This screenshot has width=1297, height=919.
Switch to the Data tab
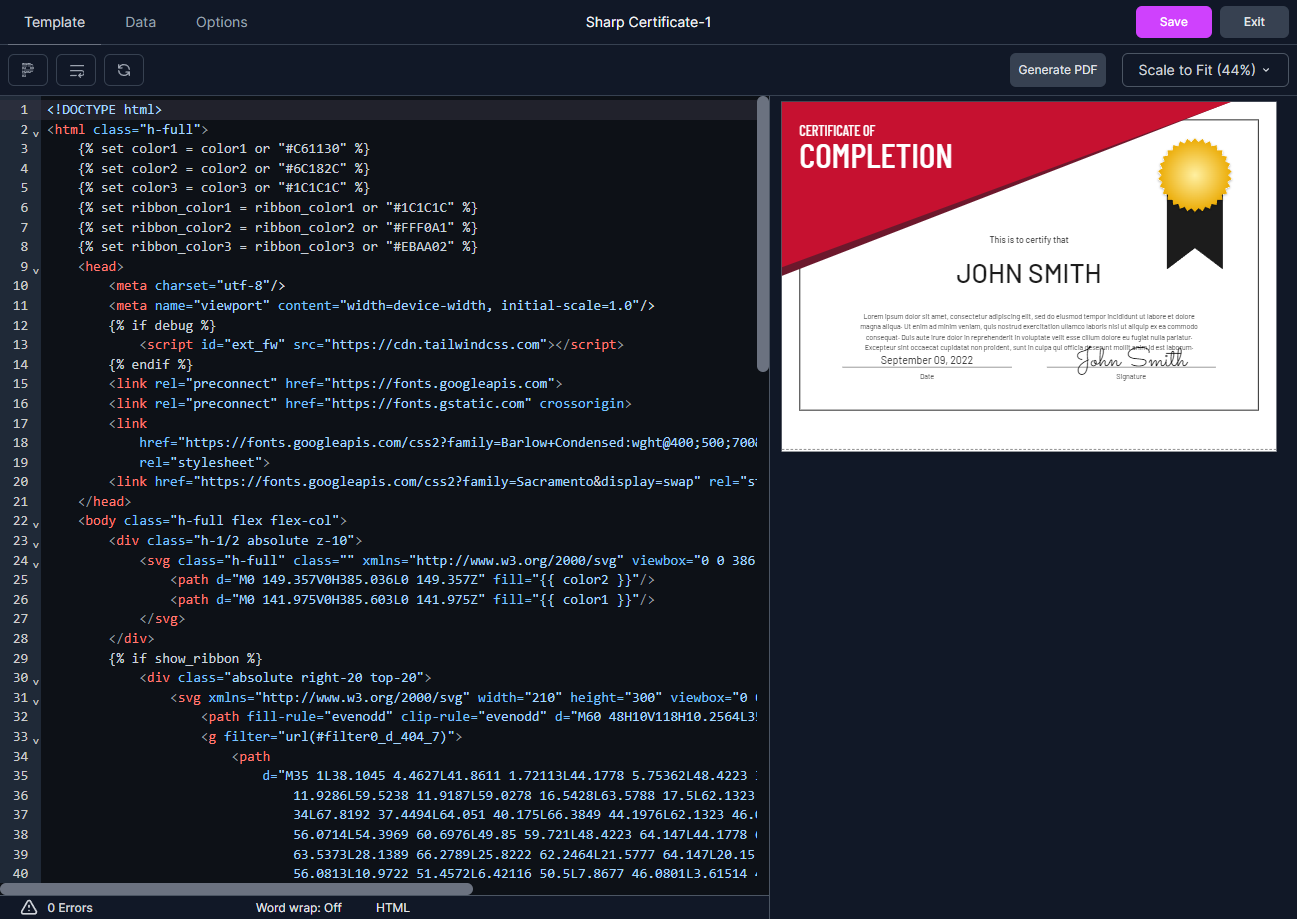pyautogui.click(x=140, y=21)
